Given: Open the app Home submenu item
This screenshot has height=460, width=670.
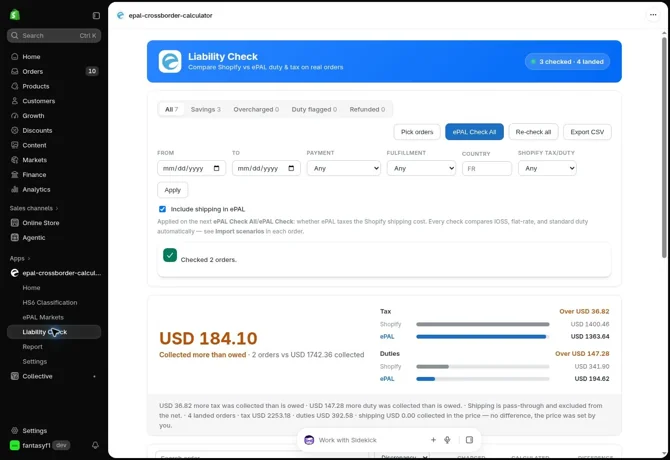Looking at the screenshot, I should coord(31,288).
